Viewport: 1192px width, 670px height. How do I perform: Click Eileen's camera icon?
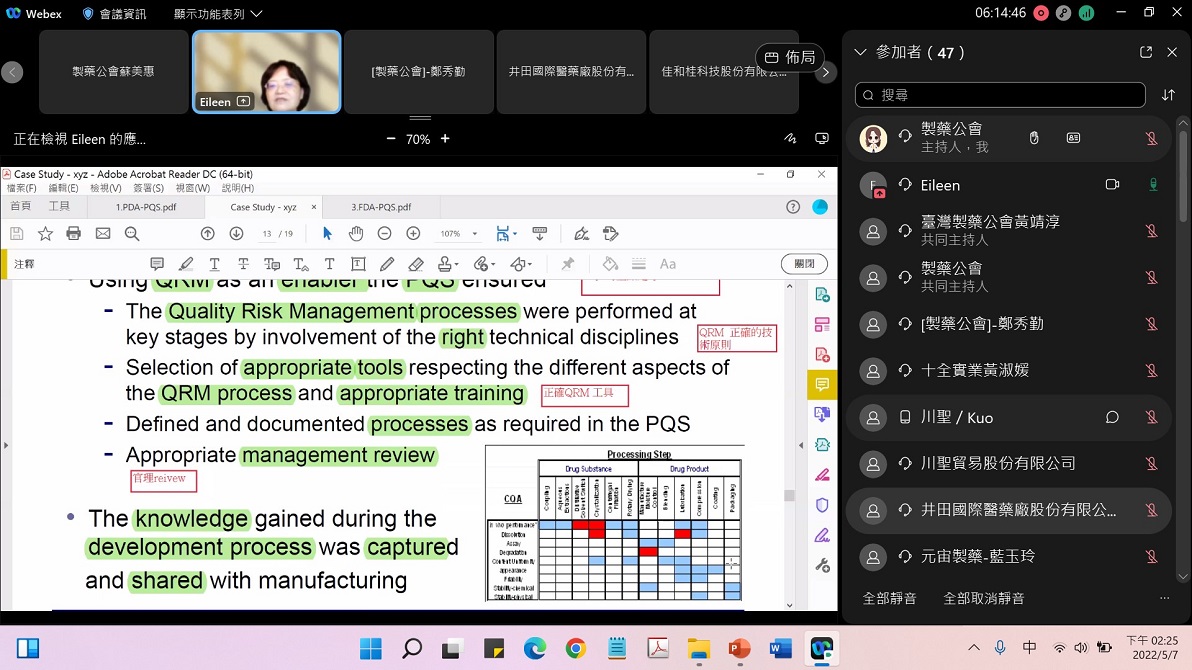pos(1112,185)
